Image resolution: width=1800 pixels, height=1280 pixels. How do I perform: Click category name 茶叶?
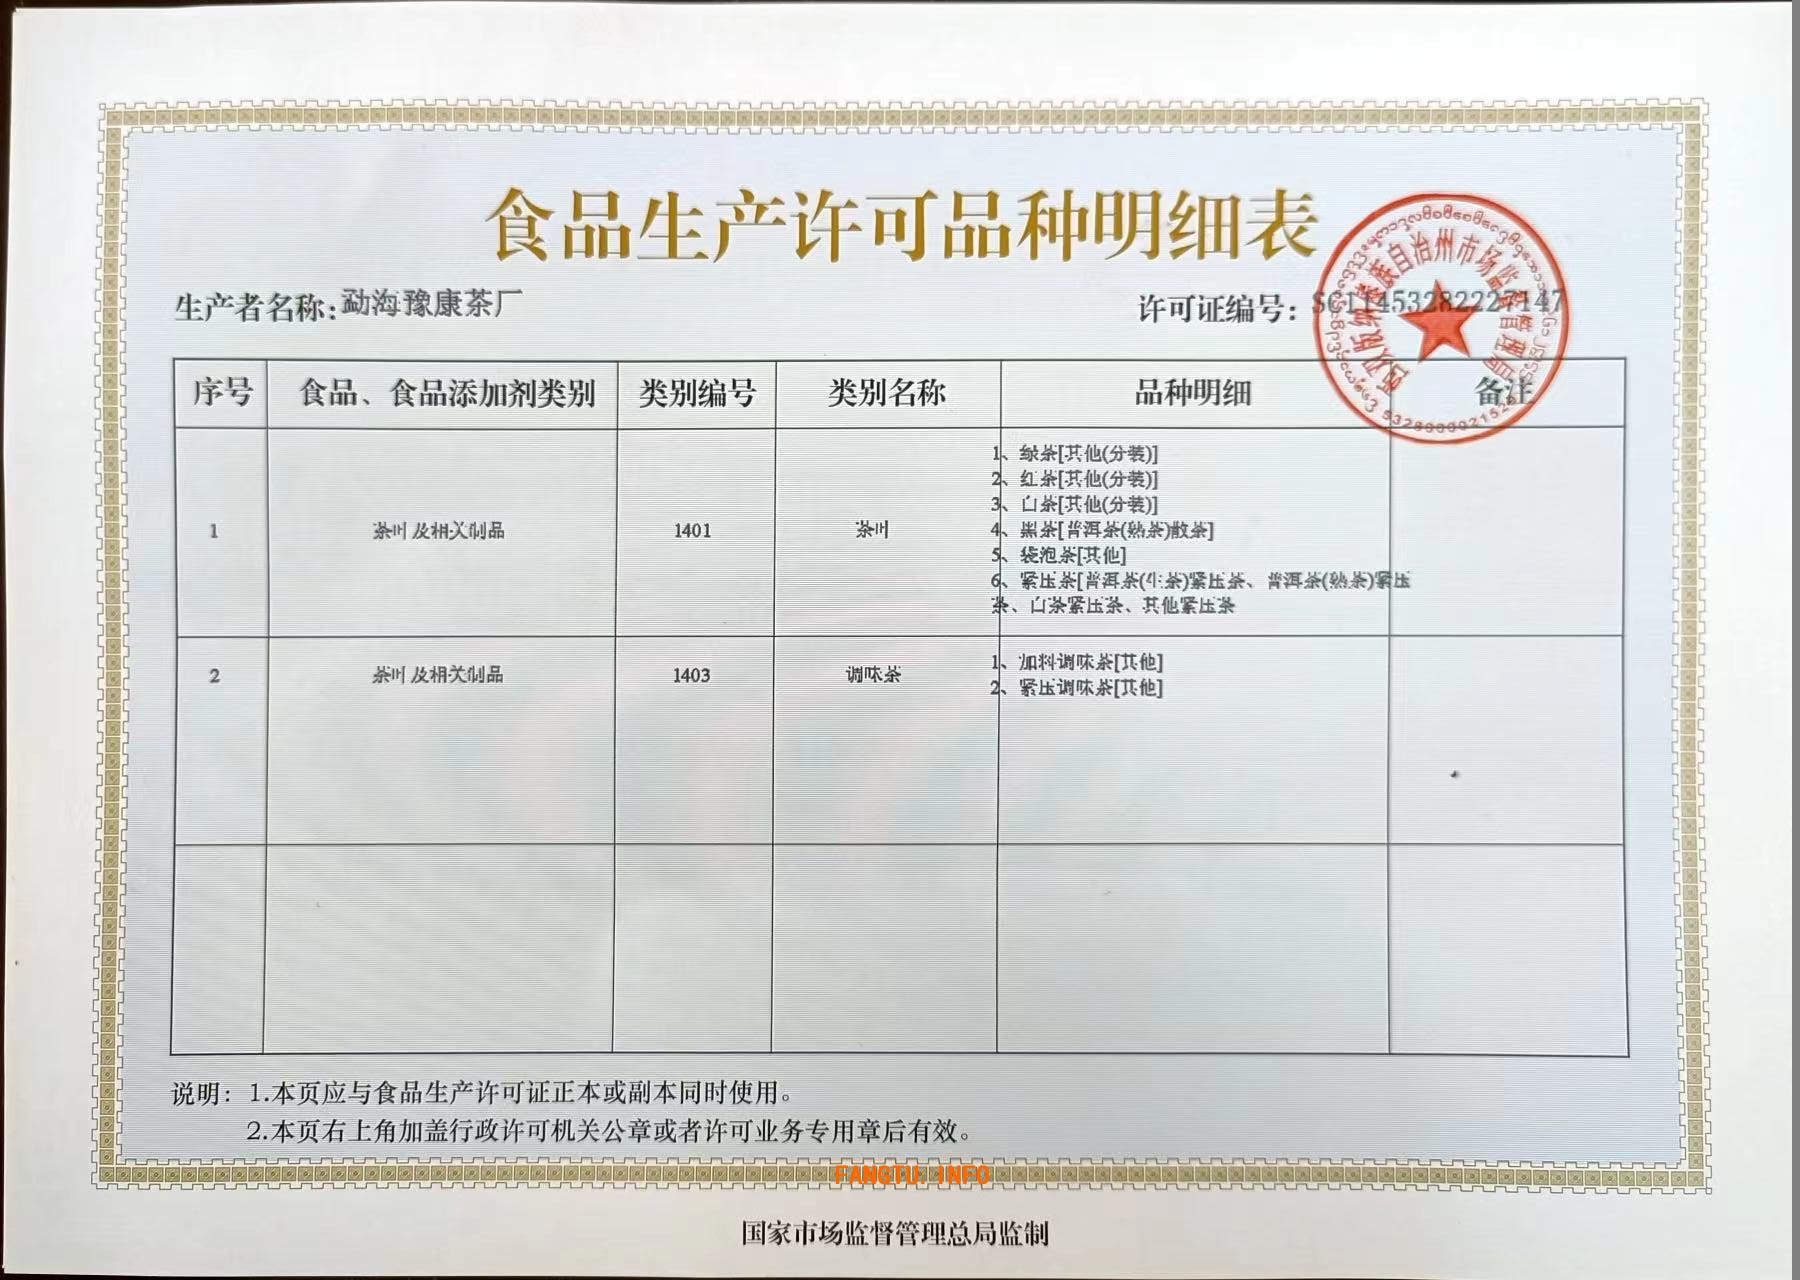tap(872, 530)
